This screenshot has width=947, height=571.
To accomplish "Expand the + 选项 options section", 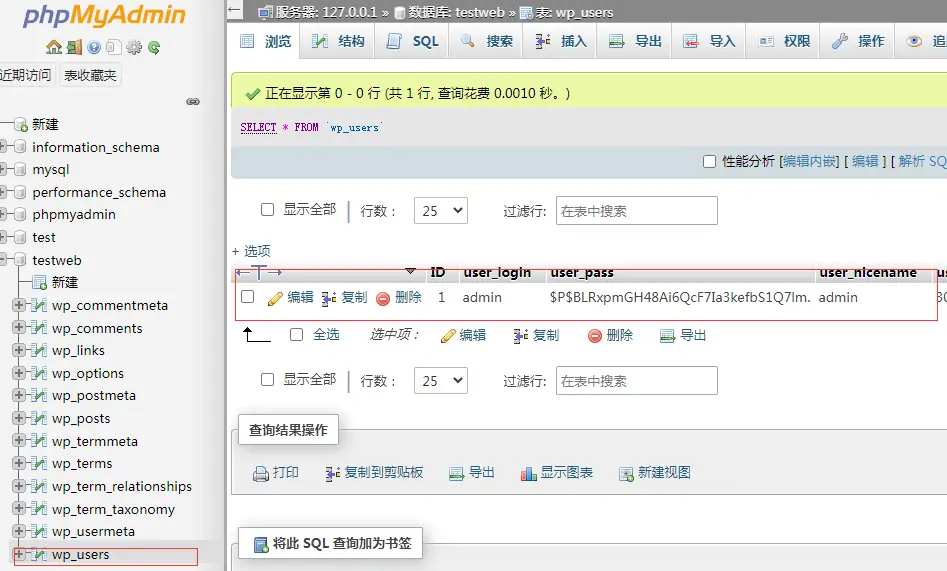I will click(251, 251).
